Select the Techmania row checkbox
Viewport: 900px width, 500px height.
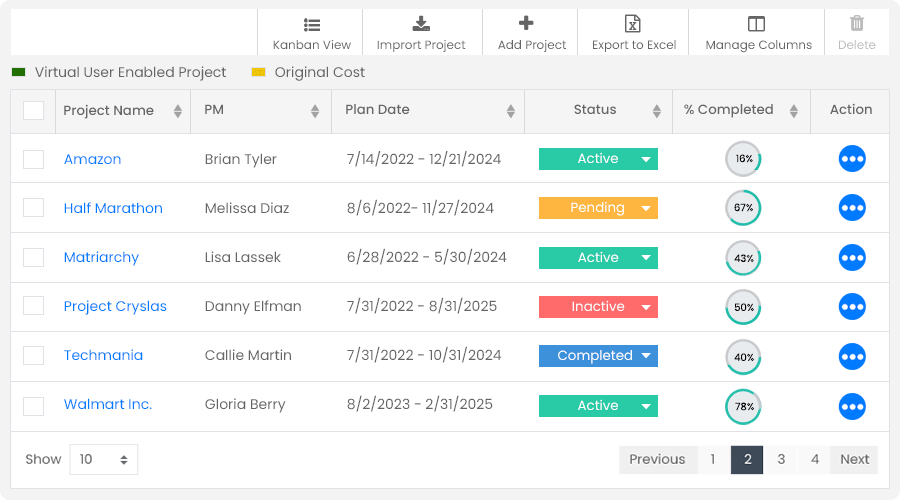(x=33, y=355)
